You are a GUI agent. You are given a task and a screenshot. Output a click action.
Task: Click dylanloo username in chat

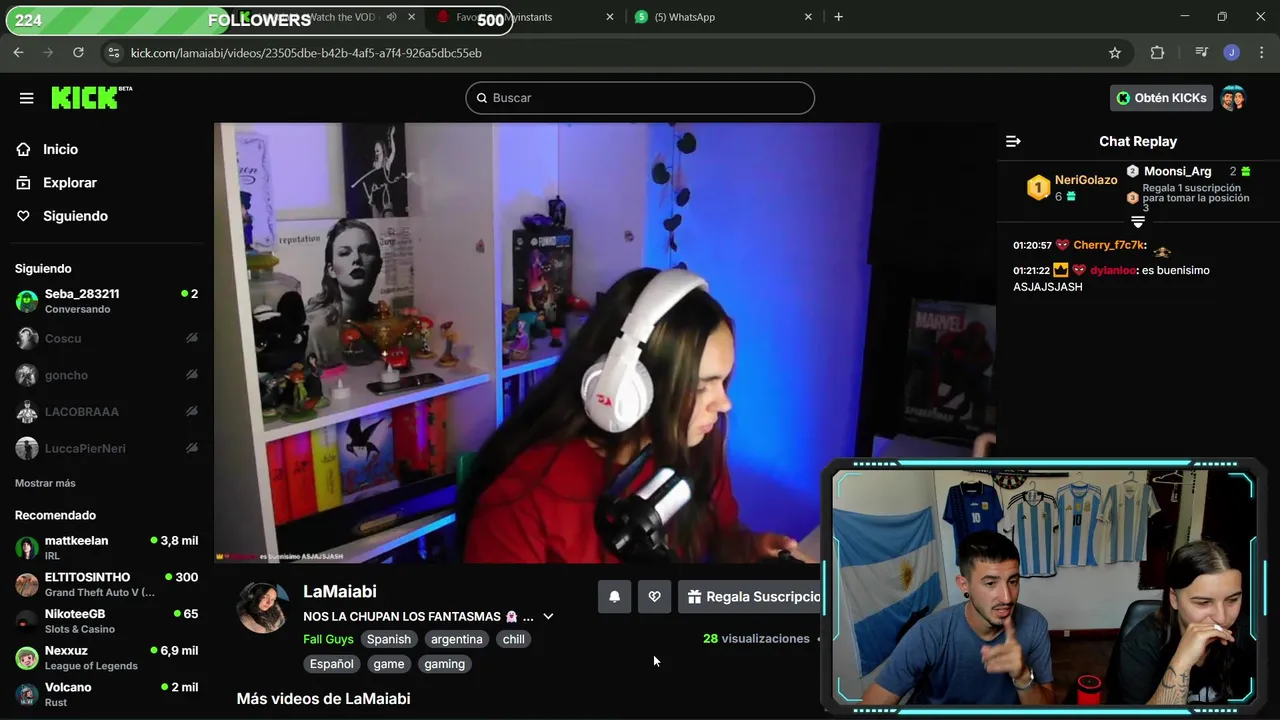[x=1113, y=270]
